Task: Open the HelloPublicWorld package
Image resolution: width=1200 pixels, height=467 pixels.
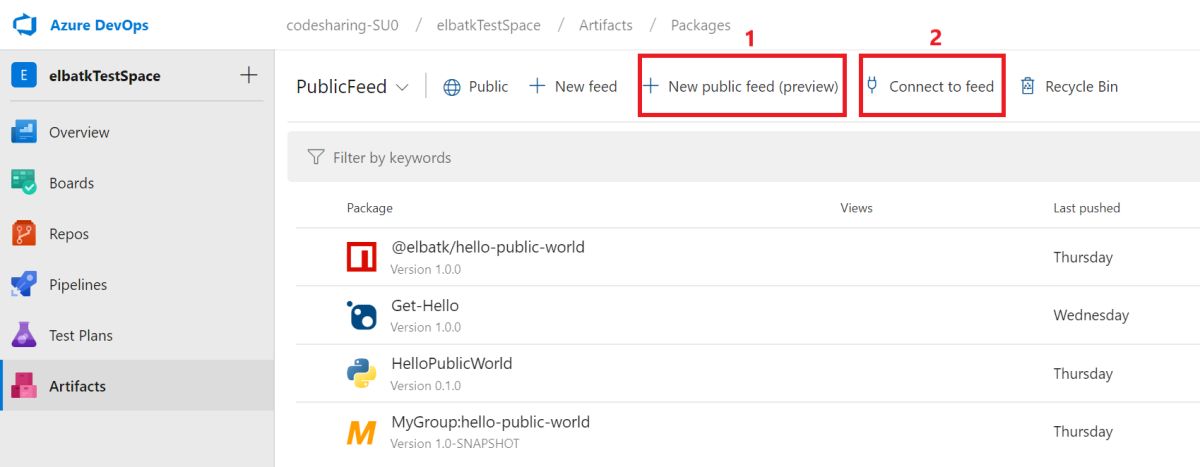Action: tap(451, 363)
